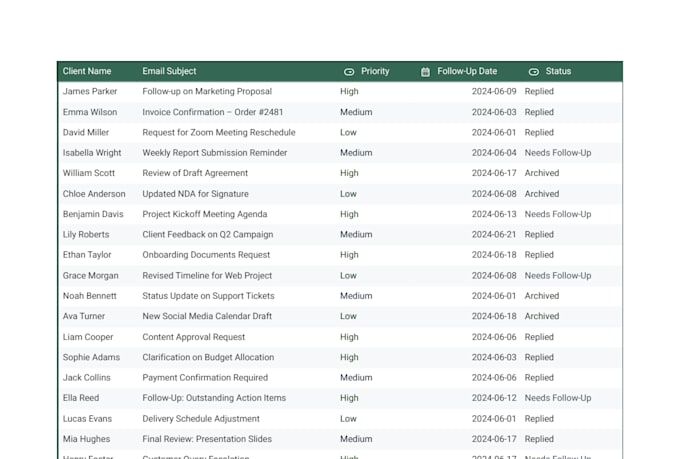
Task: Select the Noah Bennett name cell
Action: point(89,296)
